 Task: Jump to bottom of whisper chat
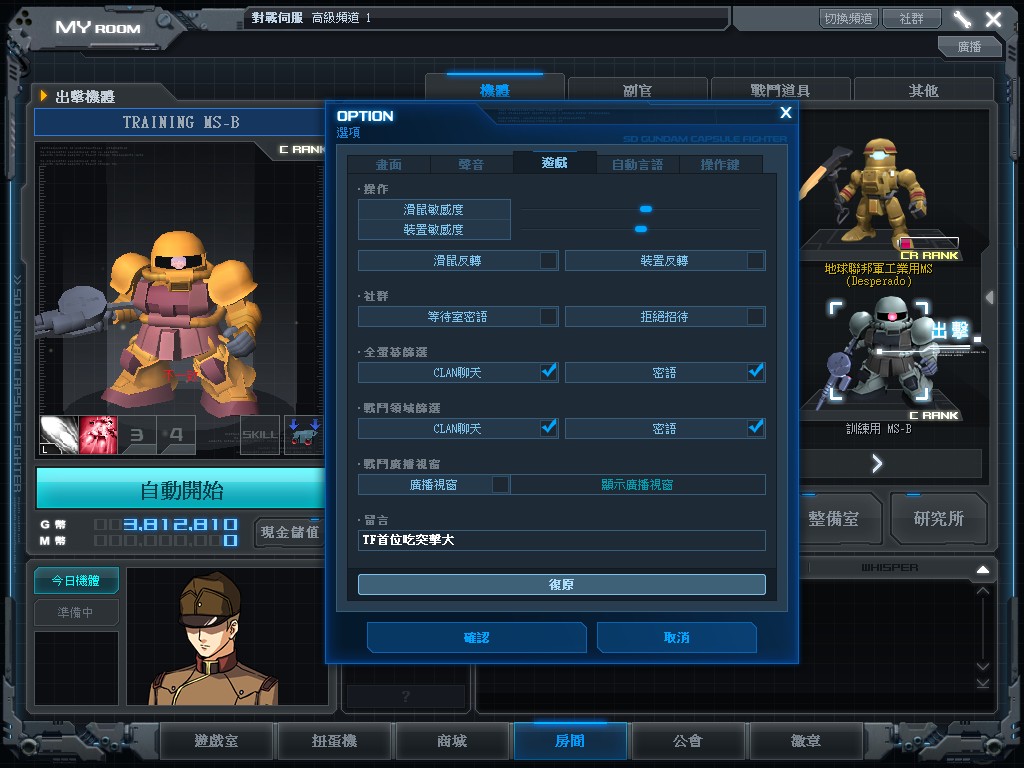(x=982, y=683)
